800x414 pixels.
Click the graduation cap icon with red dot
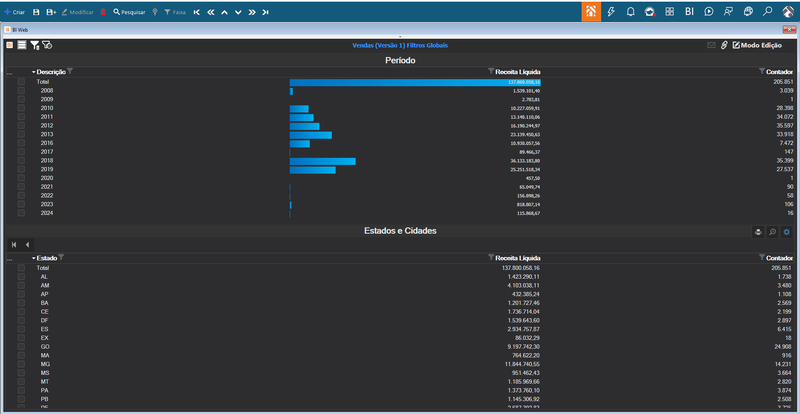pyautogui.click(x=650, y=11)
